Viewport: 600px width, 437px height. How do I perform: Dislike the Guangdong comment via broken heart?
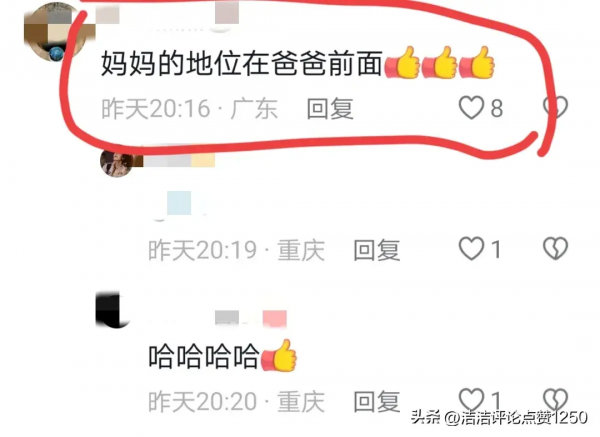[x=555, y=107]
